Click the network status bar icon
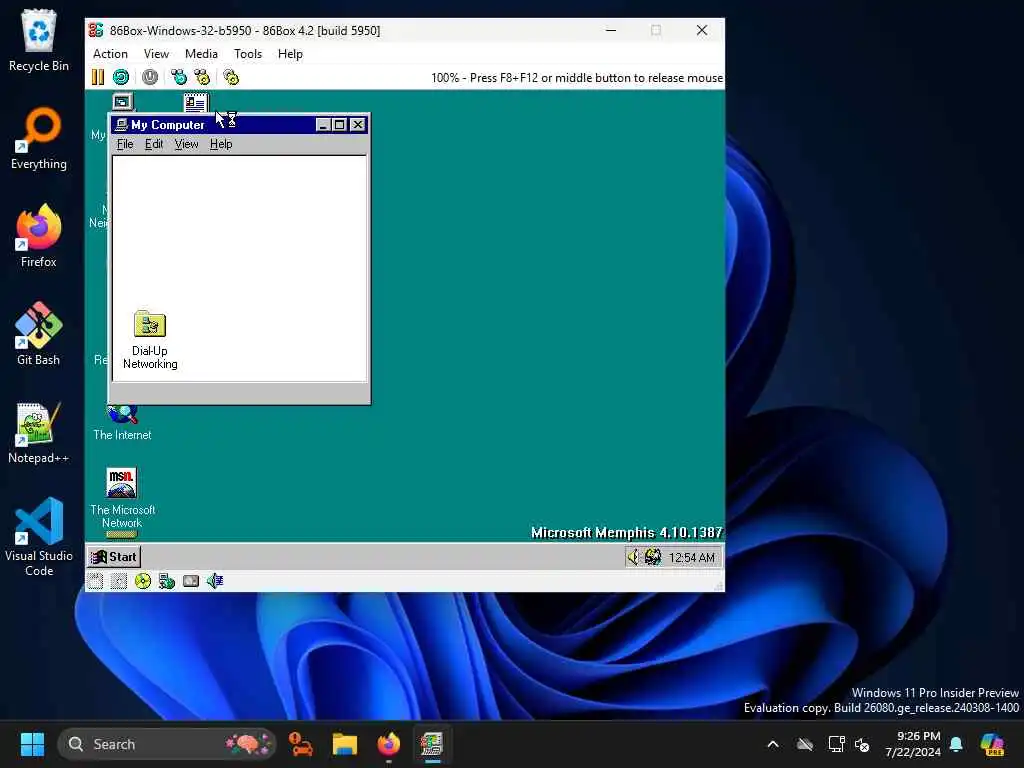Screen dimensions: 1024x768 pos(167,581)
